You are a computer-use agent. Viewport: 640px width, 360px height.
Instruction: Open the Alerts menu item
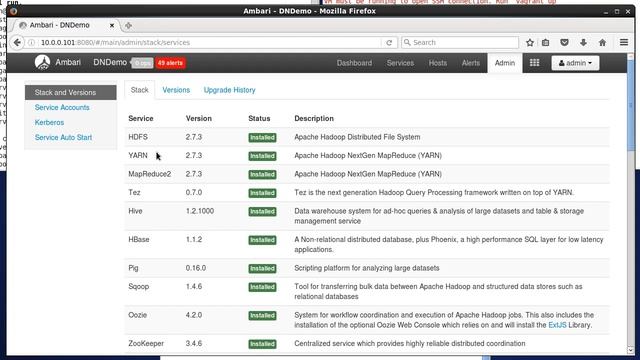[x=471, y=63]
